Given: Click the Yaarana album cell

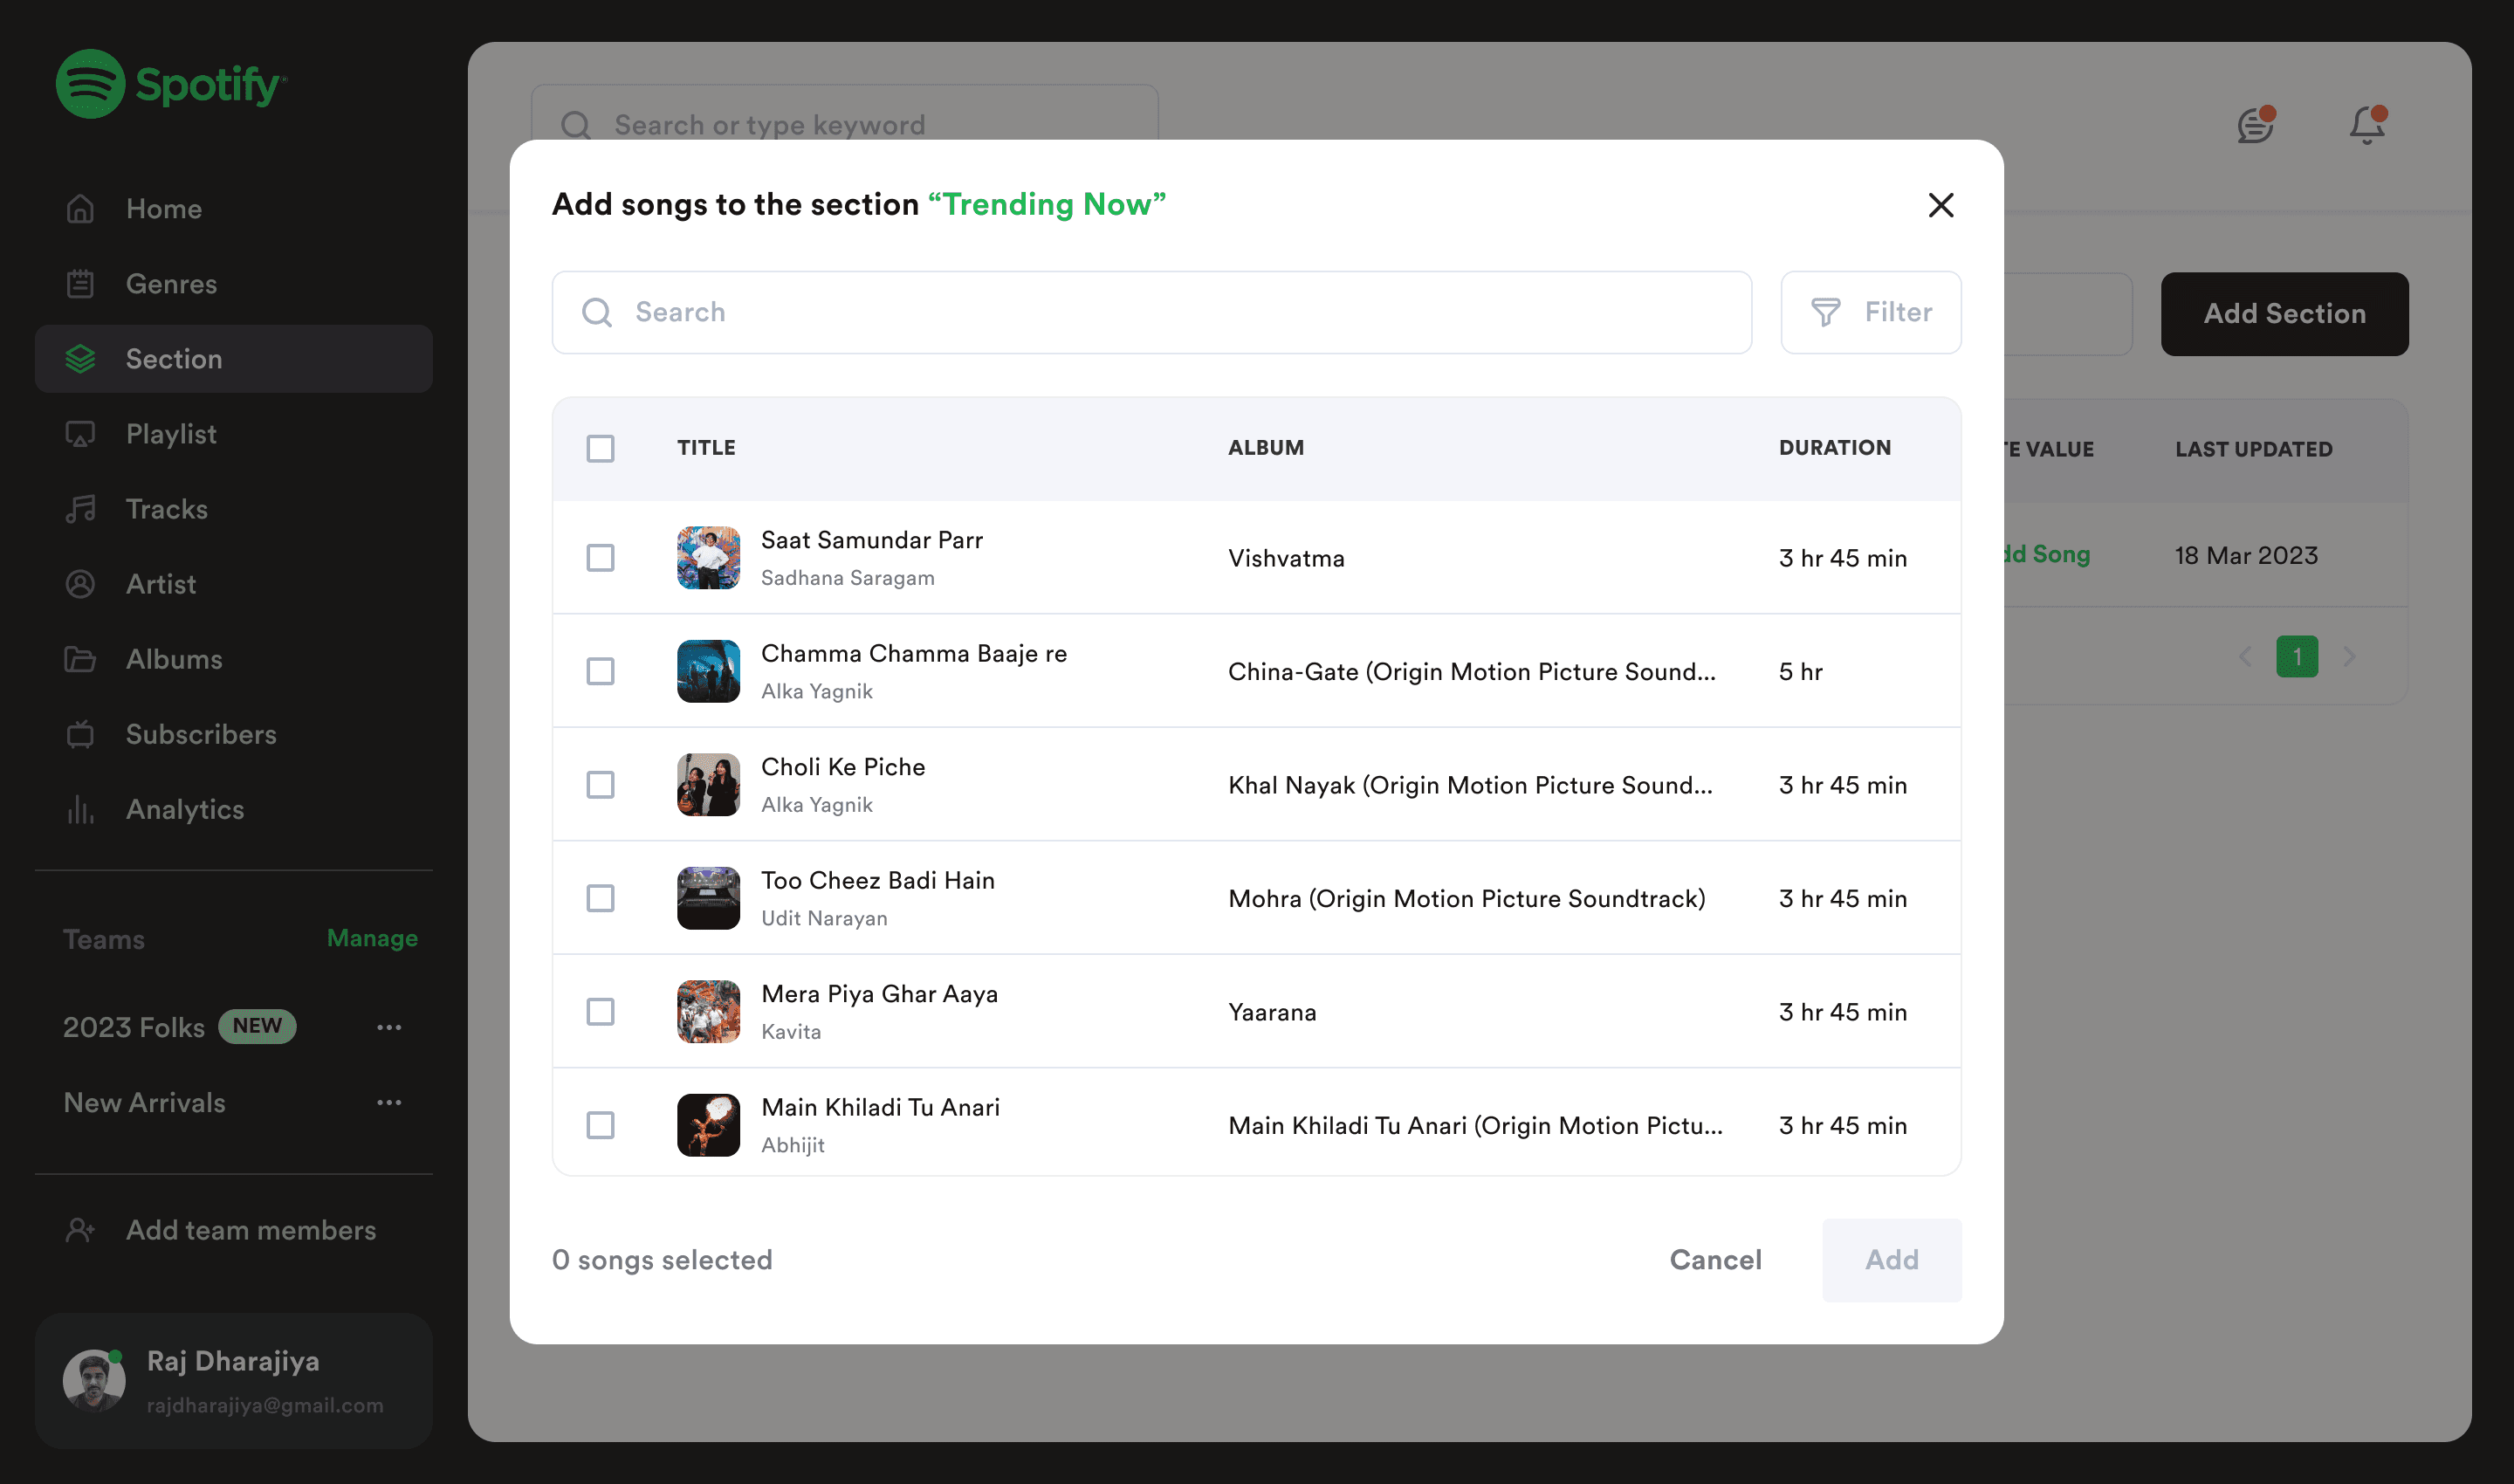Looking at the screenshot, I should [1272, 1012].
